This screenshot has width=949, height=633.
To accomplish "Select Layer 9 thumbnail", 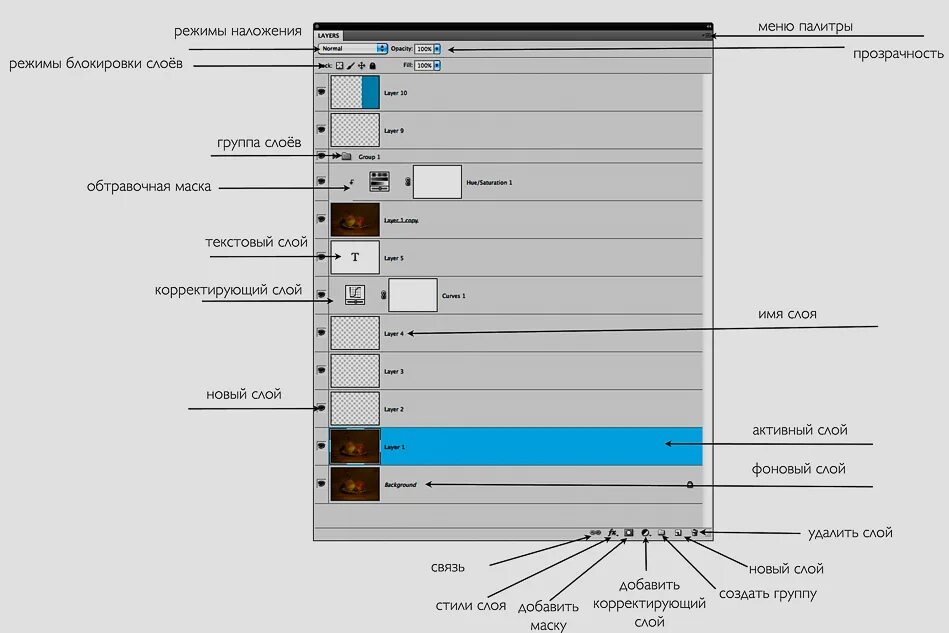I will pyautogui.click(x=355, y=130).
